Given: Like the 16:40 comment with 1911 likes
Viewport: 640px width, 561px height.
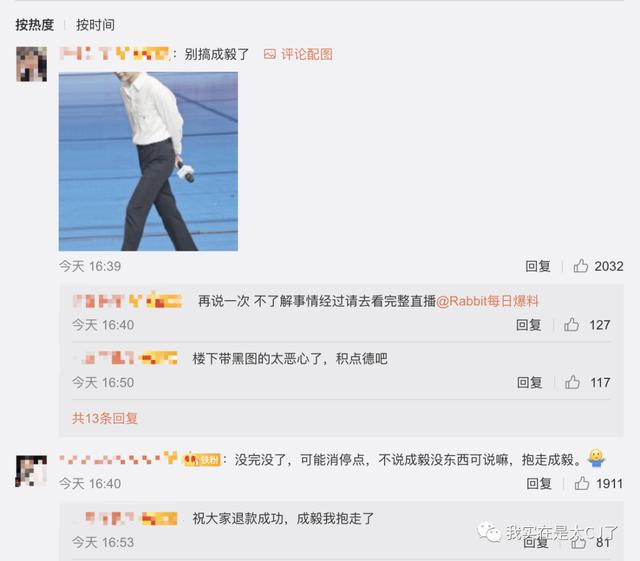Looking at the screenshot, I should (x=582, y=483).
